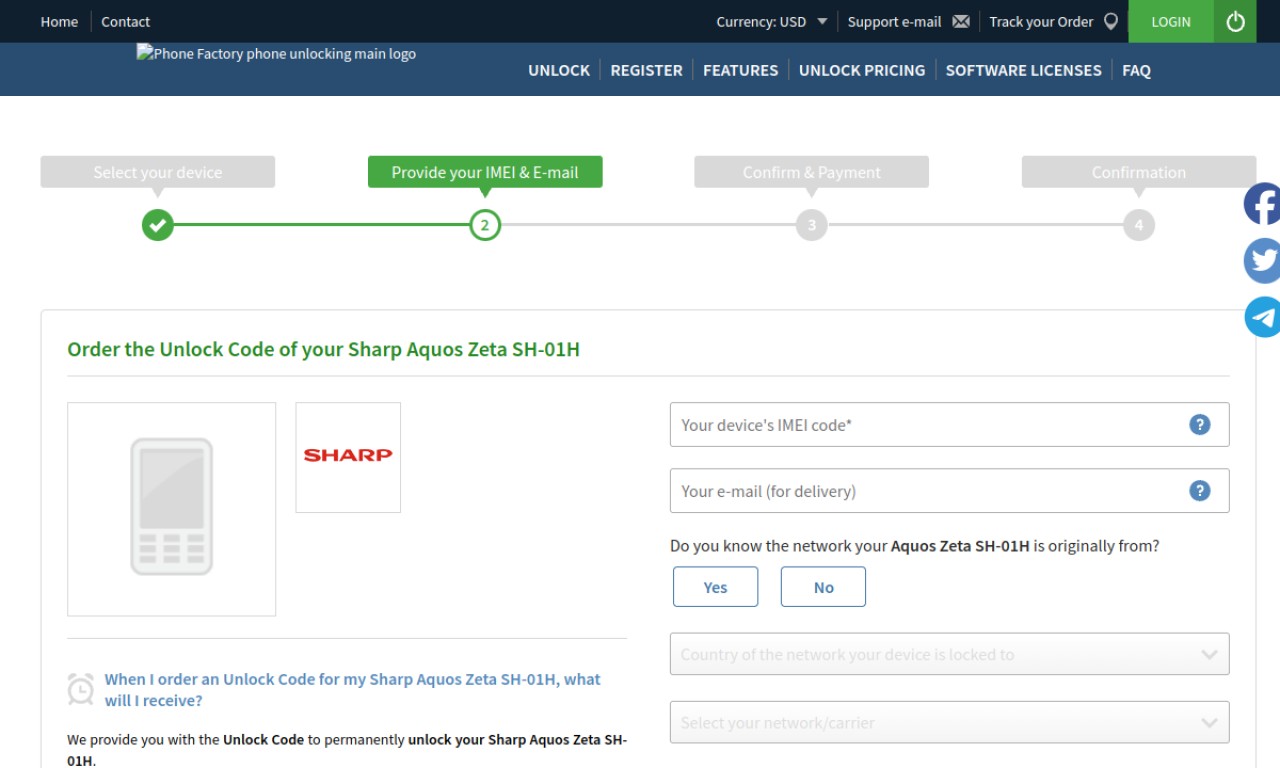Image resolution: width=1280 pixels, height=768 pixels.
Task: Open the FAQ menu item
Action: pyautogui.click(x=1136, y=70)
